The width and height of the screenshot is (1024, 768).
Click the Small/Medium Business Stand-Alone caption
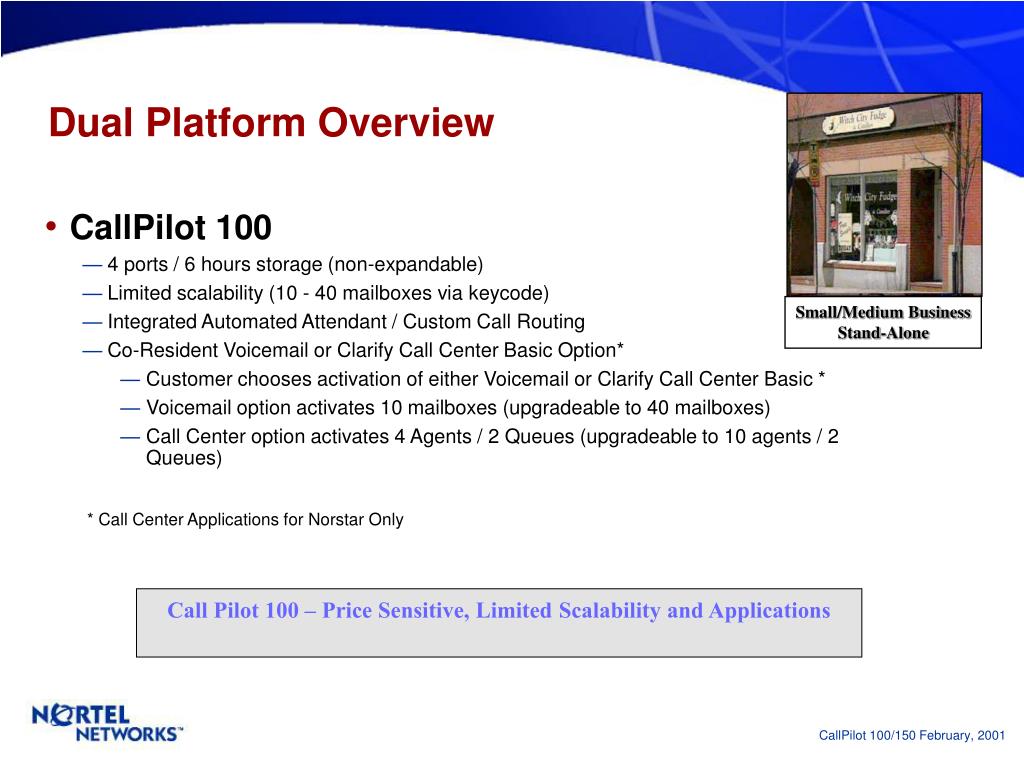pyautogui.click(x=883, y=323)
